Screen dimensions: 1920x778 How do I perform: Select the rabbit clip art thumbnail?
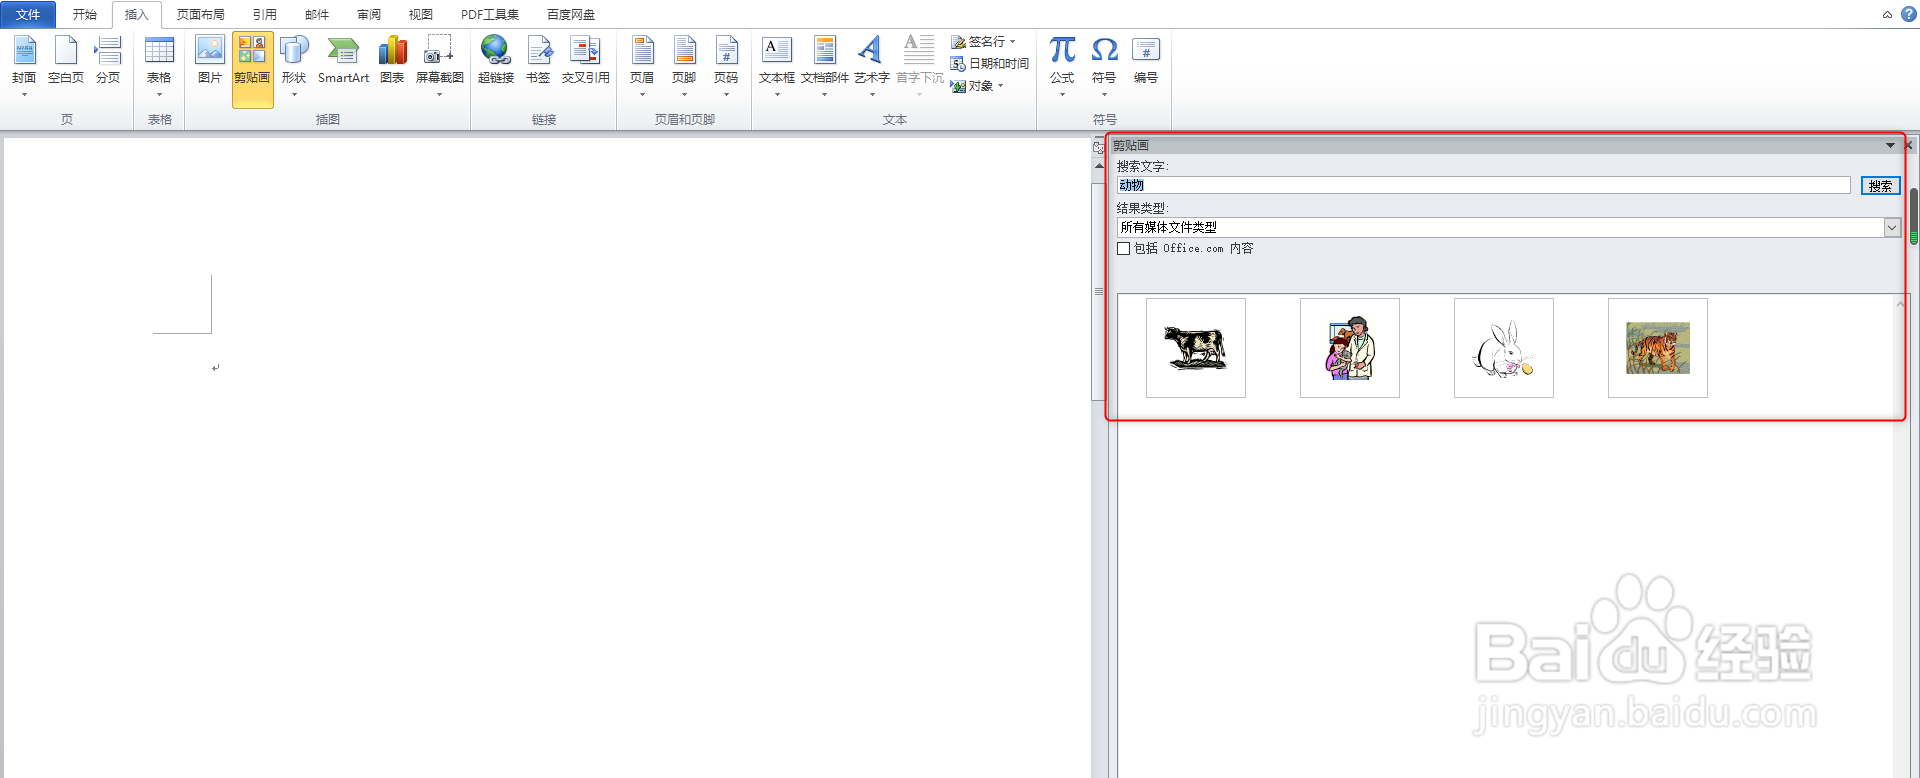[x=1504, y=348]
